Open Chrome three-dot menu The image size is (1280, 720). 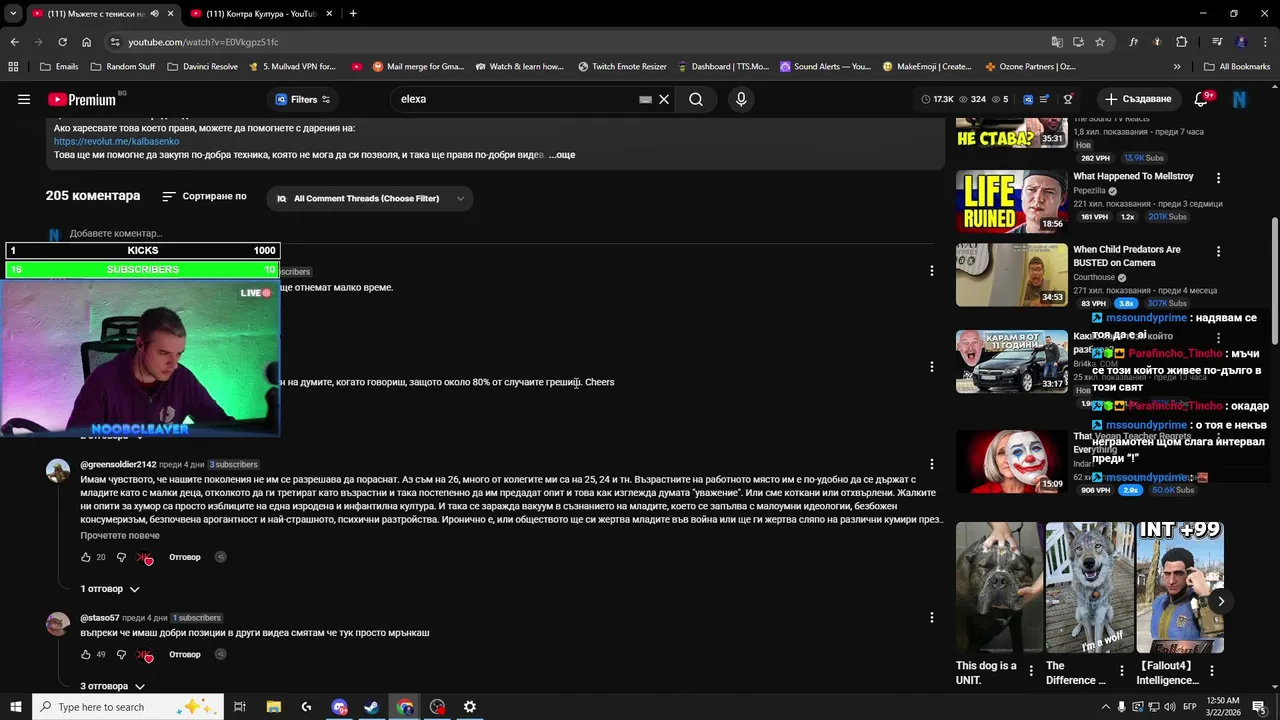click(1264, 42)
